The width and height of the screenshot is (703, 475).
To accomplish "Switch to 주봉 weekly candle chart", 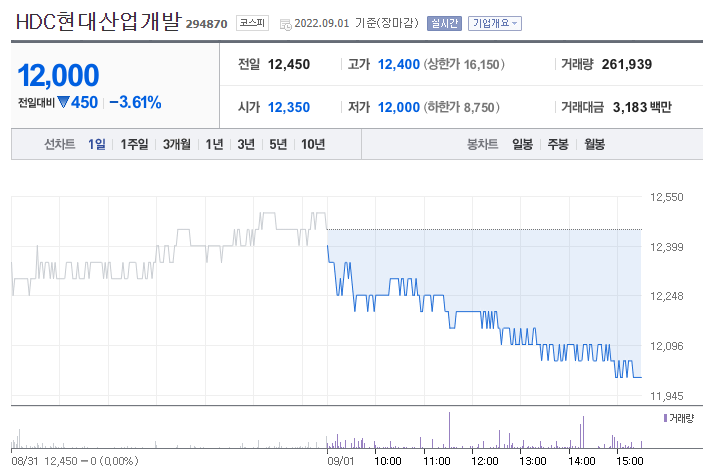I will point(558,144).
